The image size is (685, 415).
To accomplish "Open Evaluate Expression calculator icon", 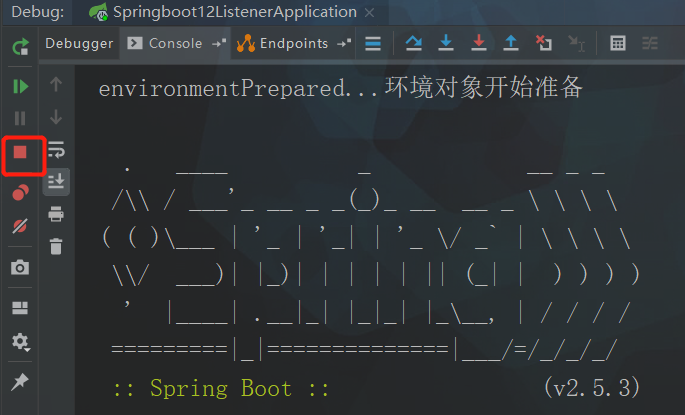I will (x=618, y=43).
